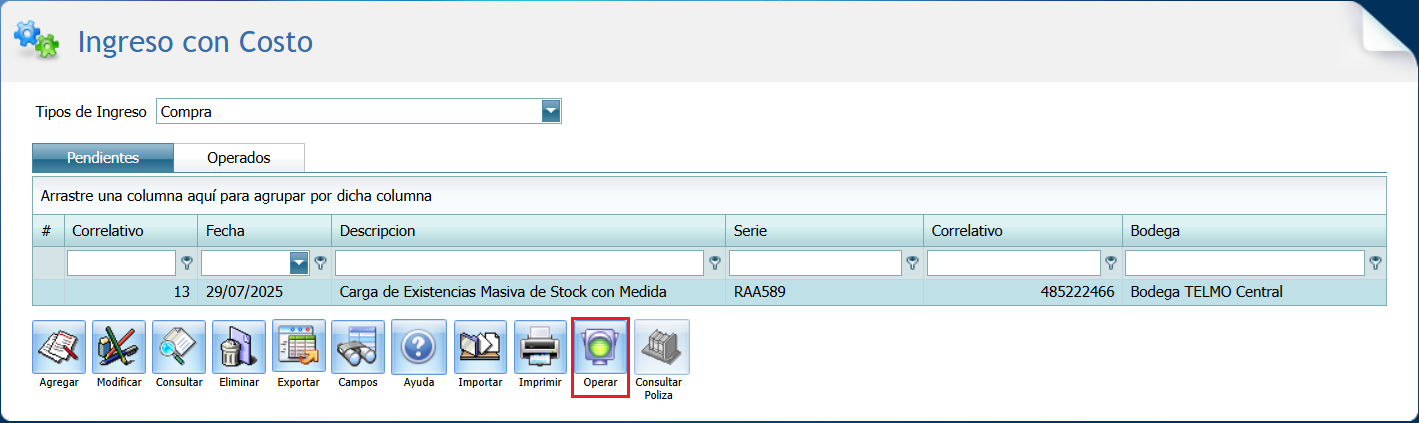Click filter icon of Serie column

912,263
